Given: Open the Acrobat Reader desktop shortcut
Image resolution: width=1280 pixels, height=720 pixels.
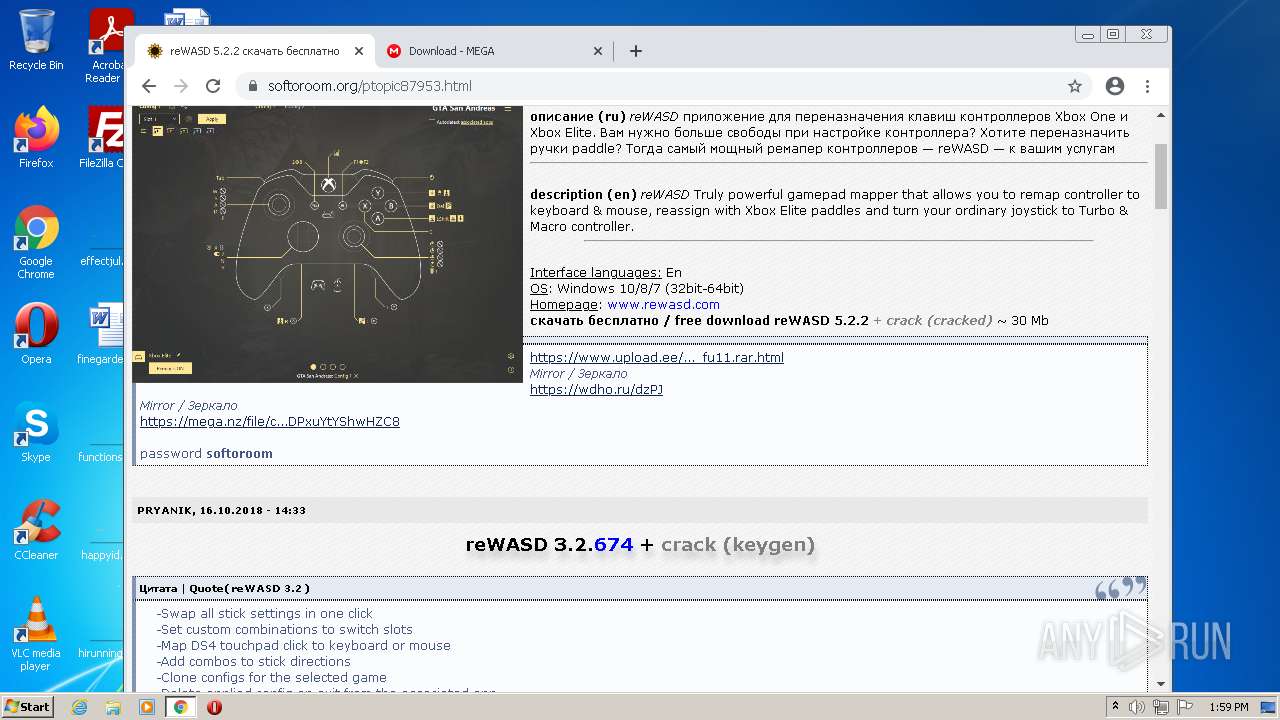Looking at the screenshot, I should click(106, 46).
